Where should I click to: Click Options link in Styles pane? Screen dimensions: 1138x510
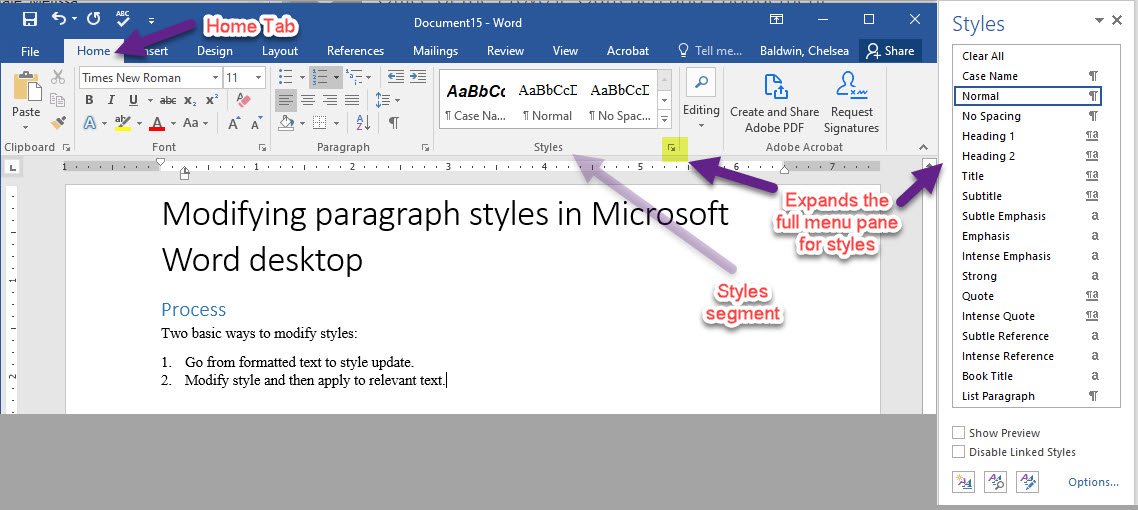click(x=1093, y=482)
